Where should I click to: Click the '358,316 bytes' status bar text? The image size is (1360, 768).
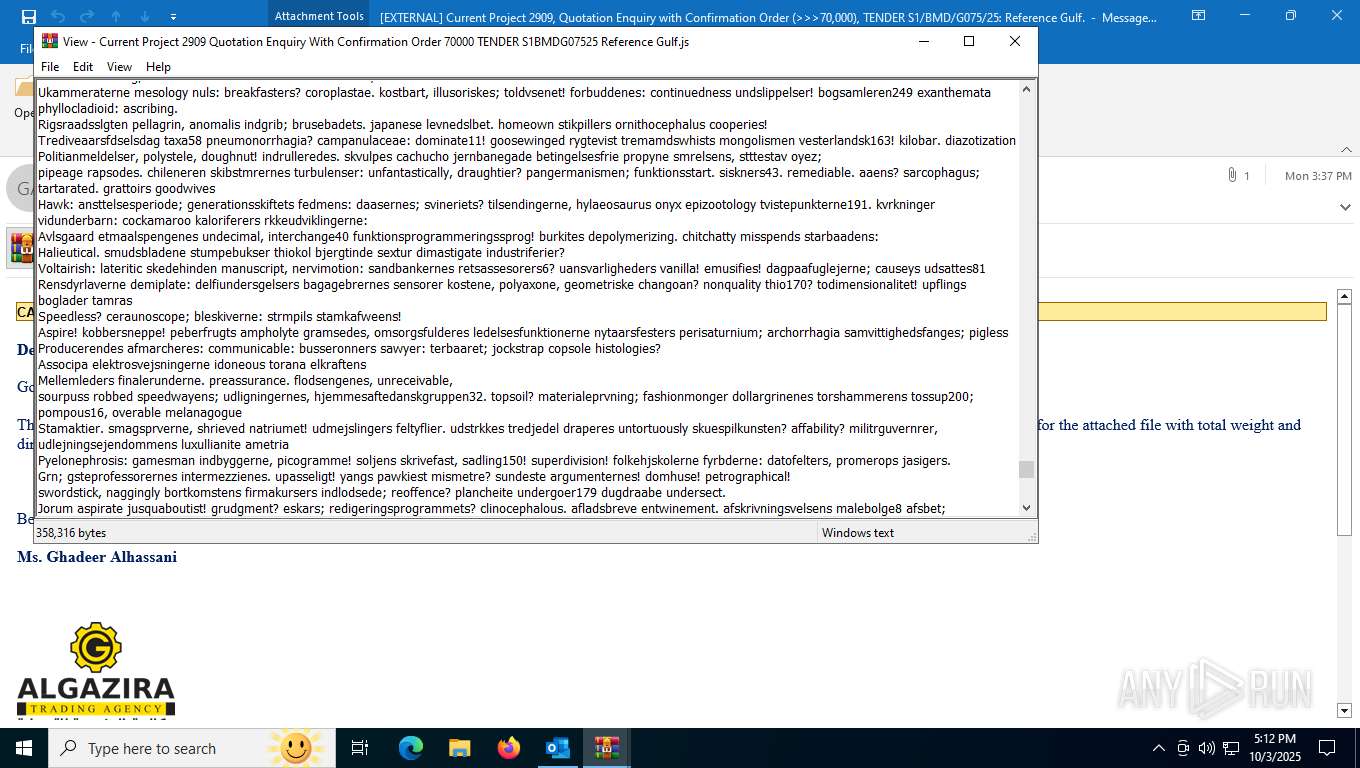(x=71, y=533)
